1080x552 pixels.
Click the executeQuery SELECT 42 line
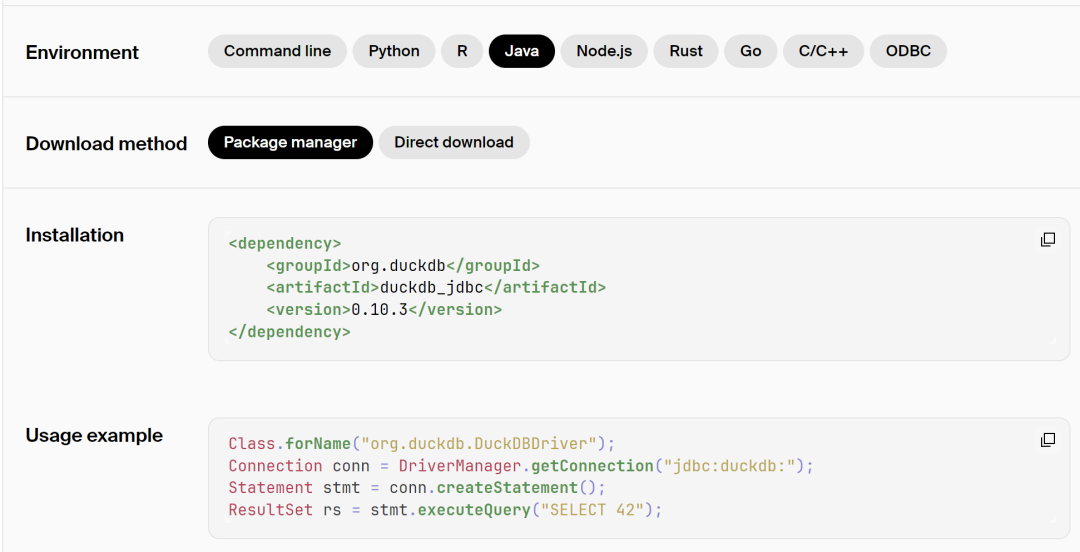click(445, 510)
